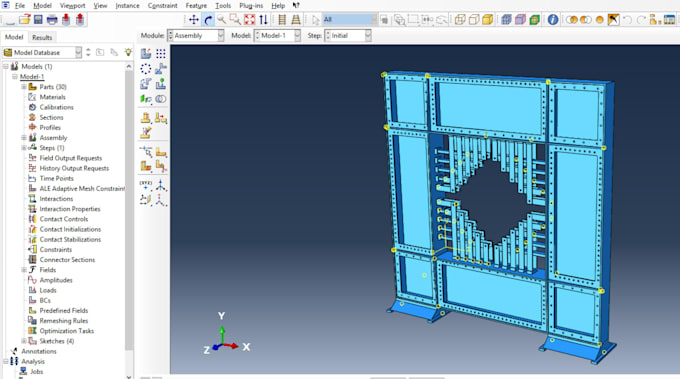The image size is (680, 379).
Task: Click the Linear Pattern tool
Action: [161, 54]
